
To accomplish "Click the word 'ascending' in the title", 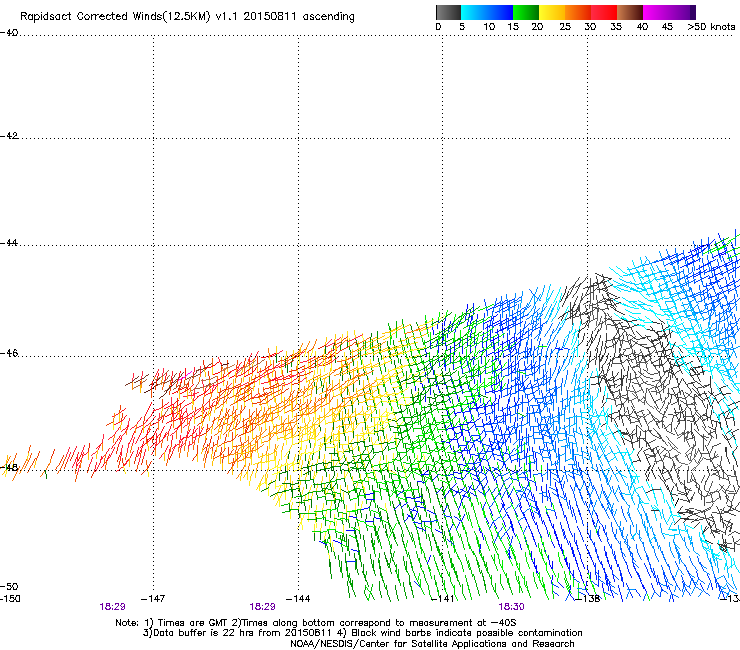I will [328, 17].
